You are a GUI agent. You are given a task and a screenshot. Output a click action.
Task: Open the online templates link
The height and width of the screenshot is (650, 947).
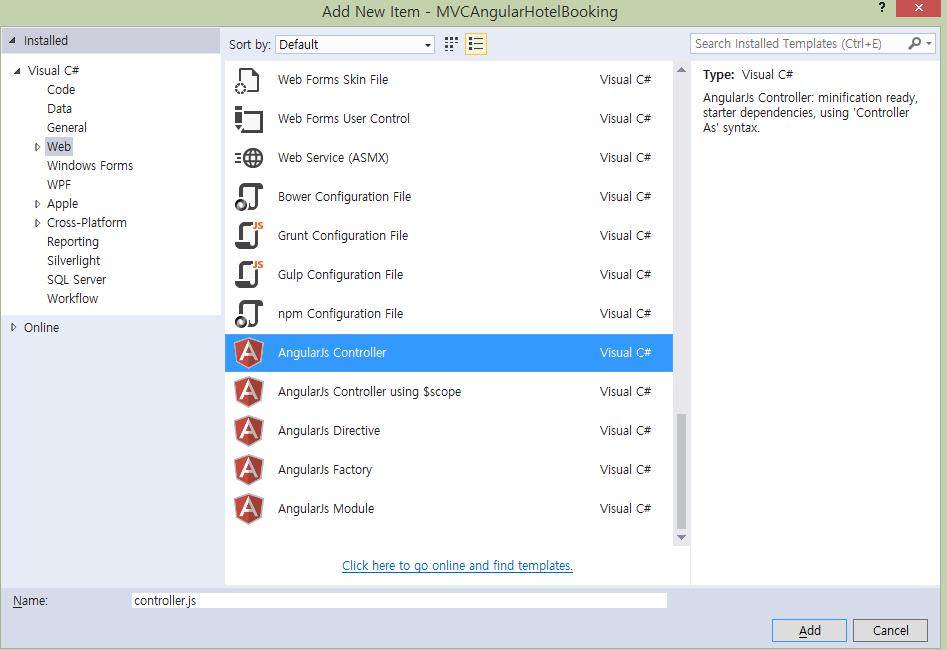click(457, 566)
